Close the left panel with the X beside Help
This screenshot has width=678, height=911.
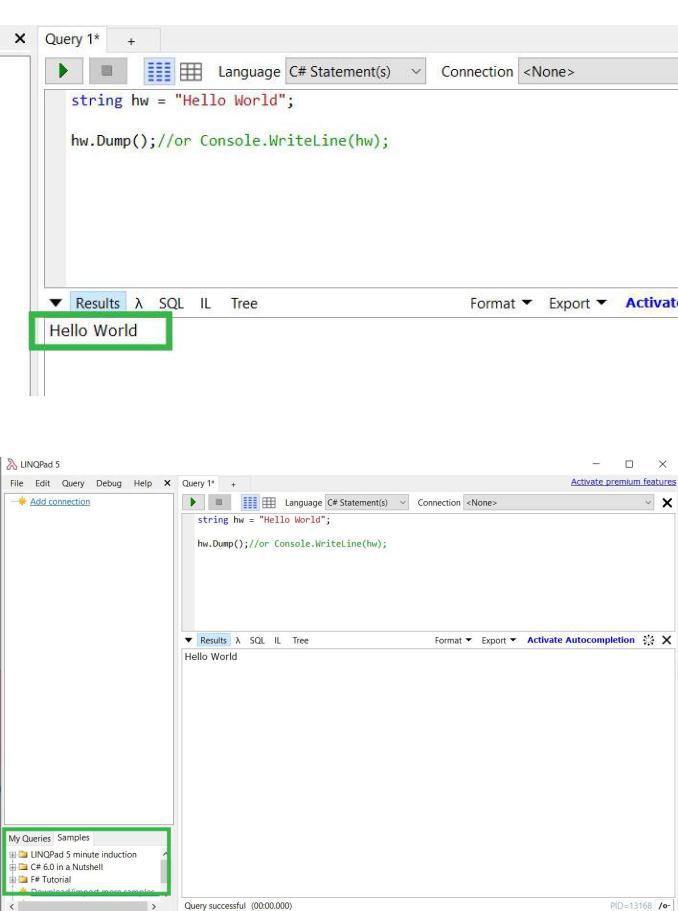pyautogui.click(x=167, y=483)
